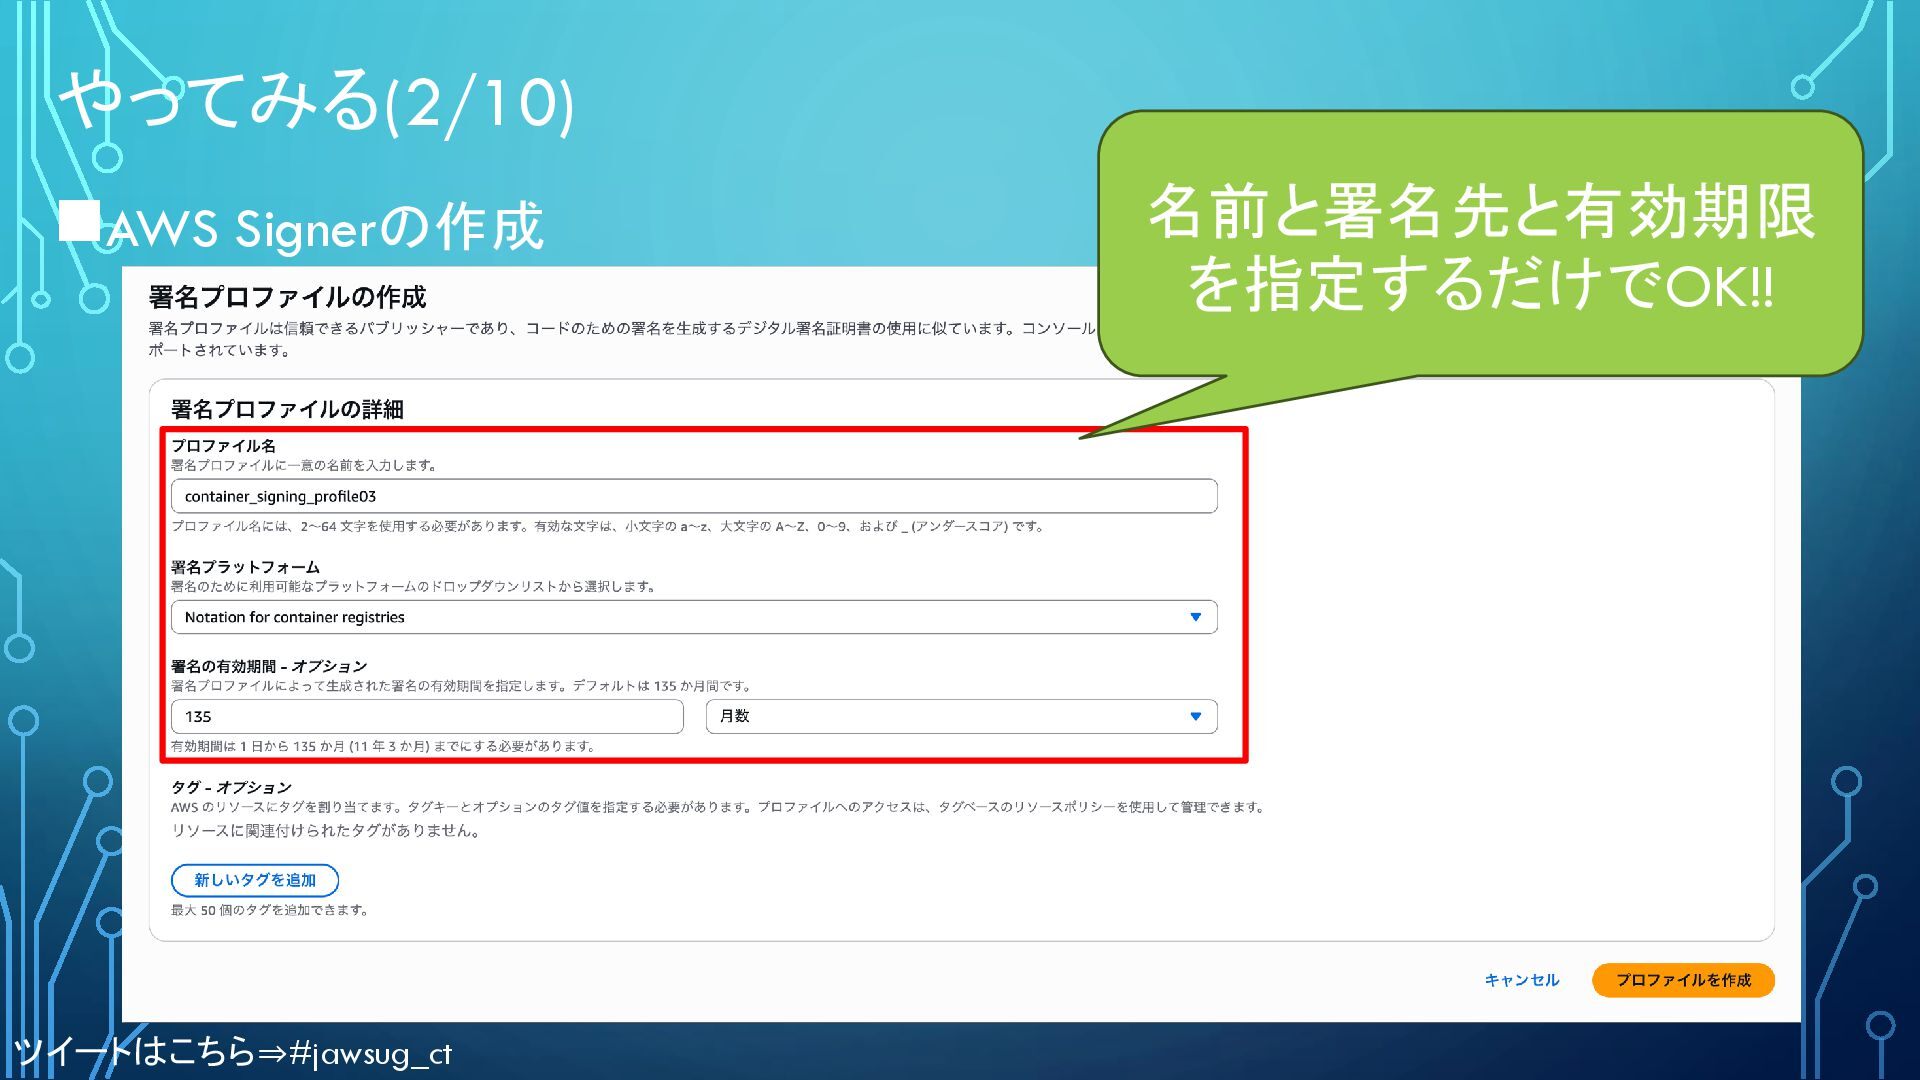Click the 署名プロファイルの作成 page heading
This screenshot has width=1920, height=1080.
[x=287, y=297]
